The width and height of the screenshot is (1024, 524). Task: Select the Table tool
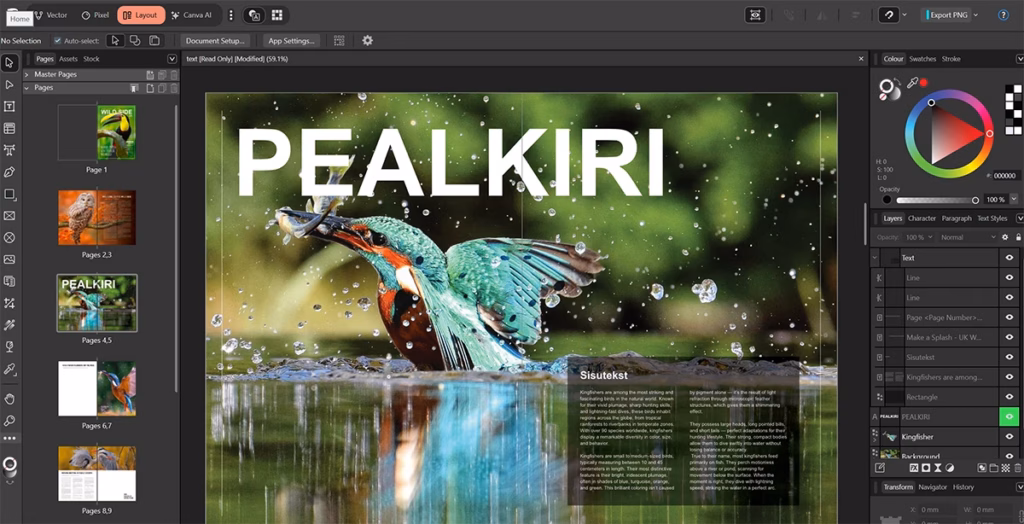pos(10,128)
